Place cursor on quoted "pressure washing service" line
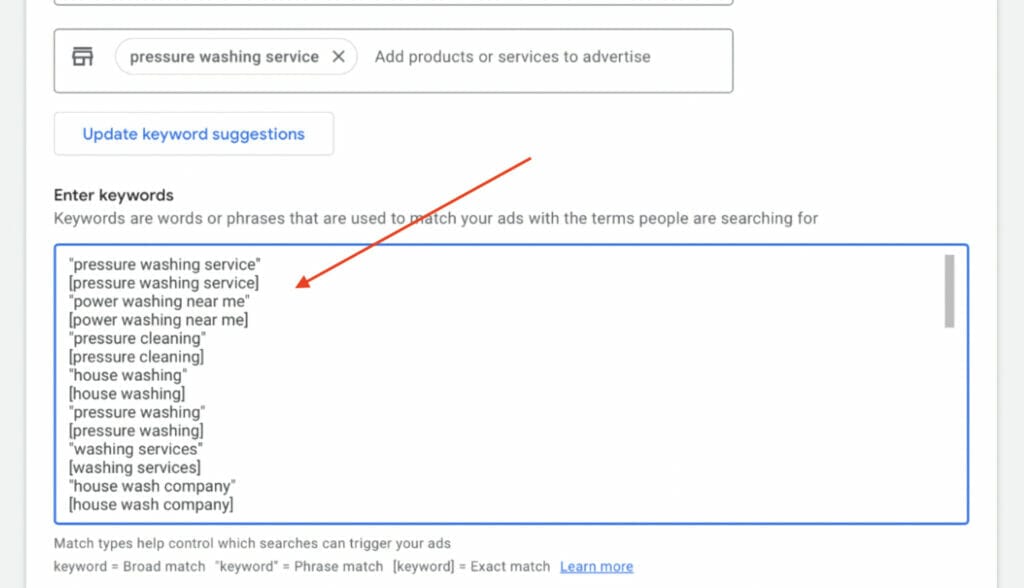 [x=165, y=265]
